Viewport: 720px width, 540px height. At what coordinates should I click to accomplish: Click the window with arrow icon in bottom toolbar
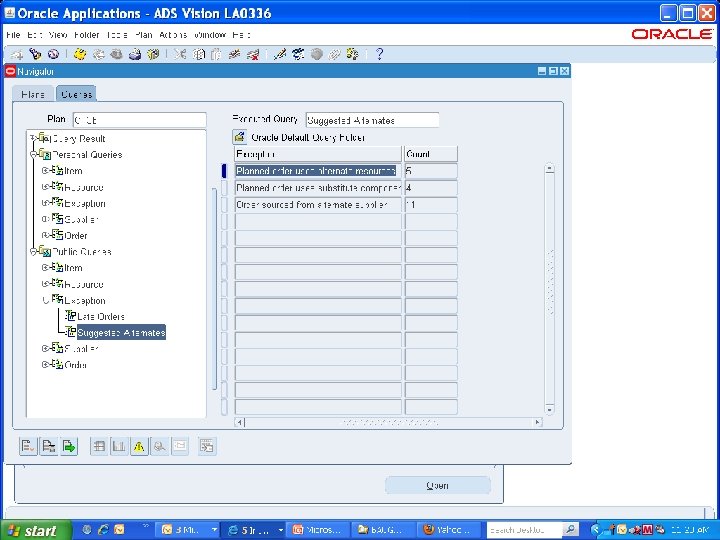coord(207,446)
